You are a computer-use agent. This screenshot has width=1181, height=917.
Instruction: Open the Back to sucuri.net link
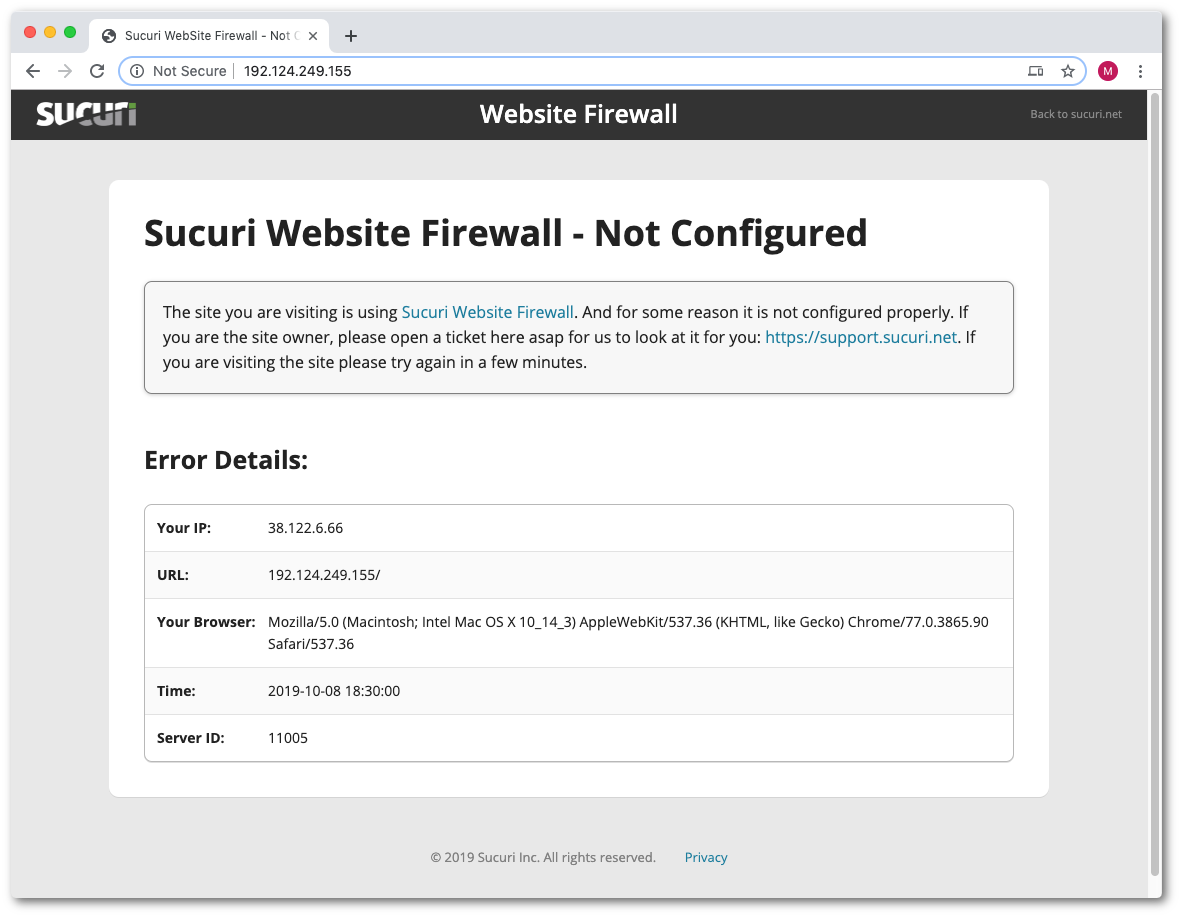pyautogui.click(x=1076, y=114)
